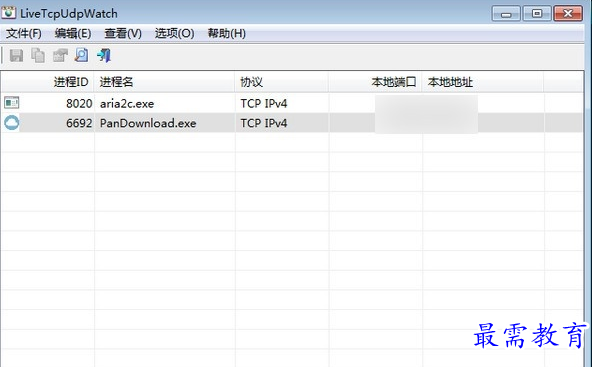This screenshot has height=367, width=595.
Task: Select aria2c.exe process name
Action: tap(127, 104)
